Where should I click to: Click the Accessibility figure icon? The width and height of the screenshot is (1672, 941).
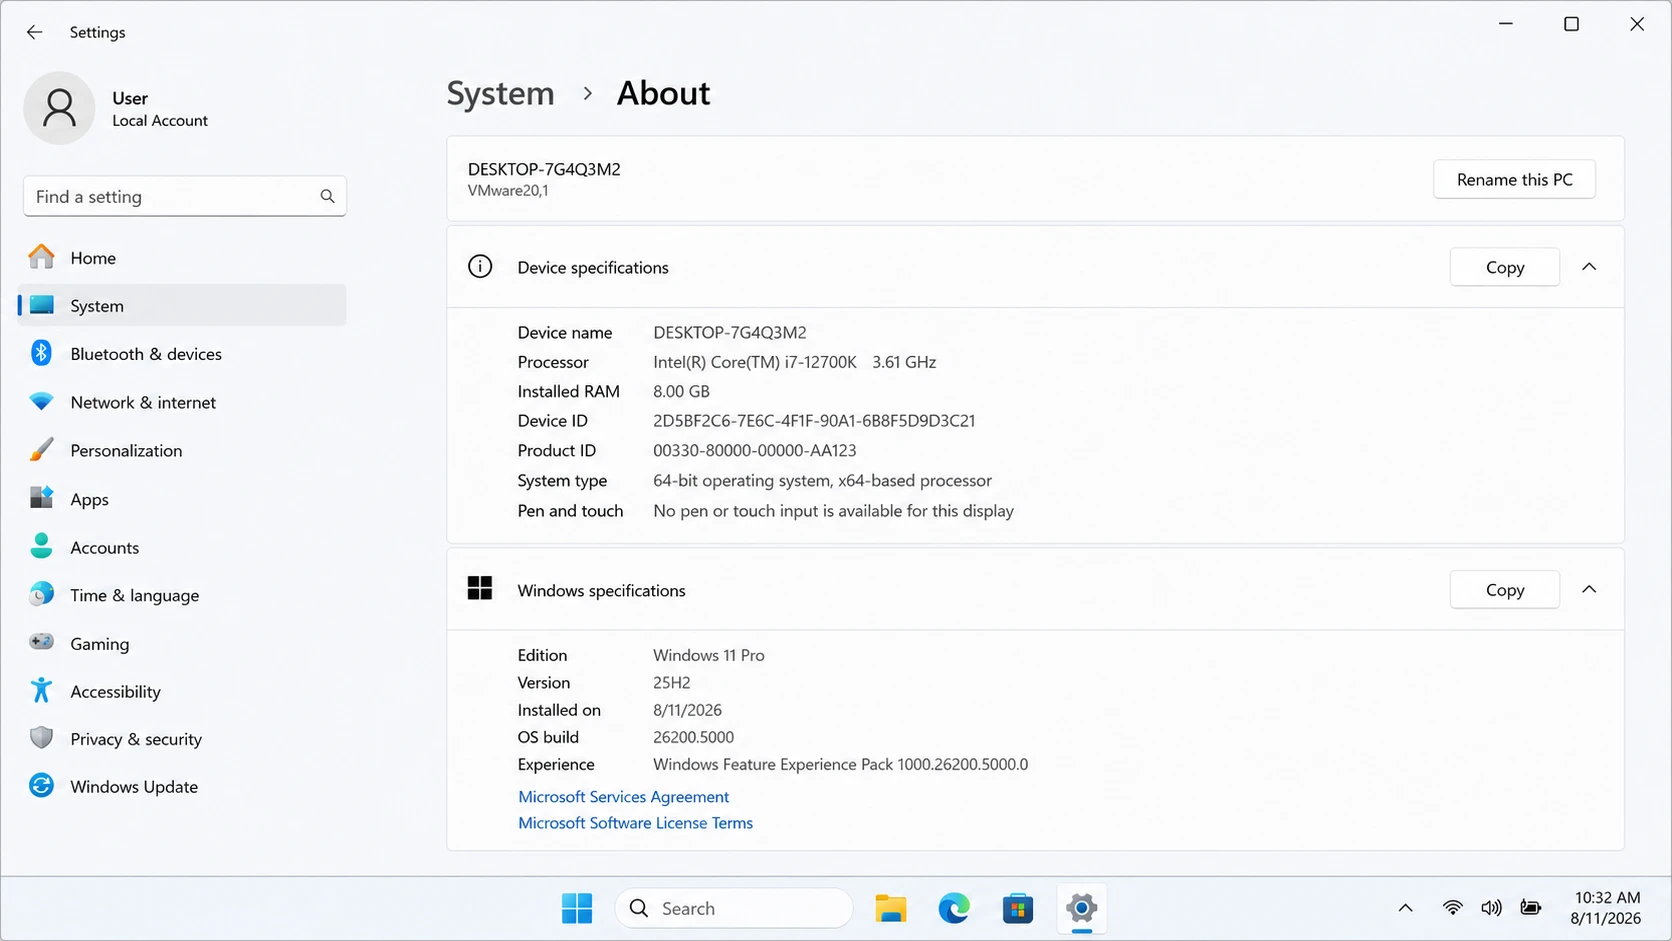41,690
